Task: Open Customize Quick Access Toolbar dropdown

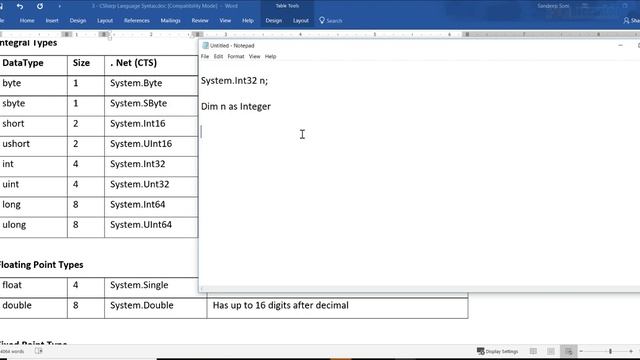Action: tap(60, 6)
